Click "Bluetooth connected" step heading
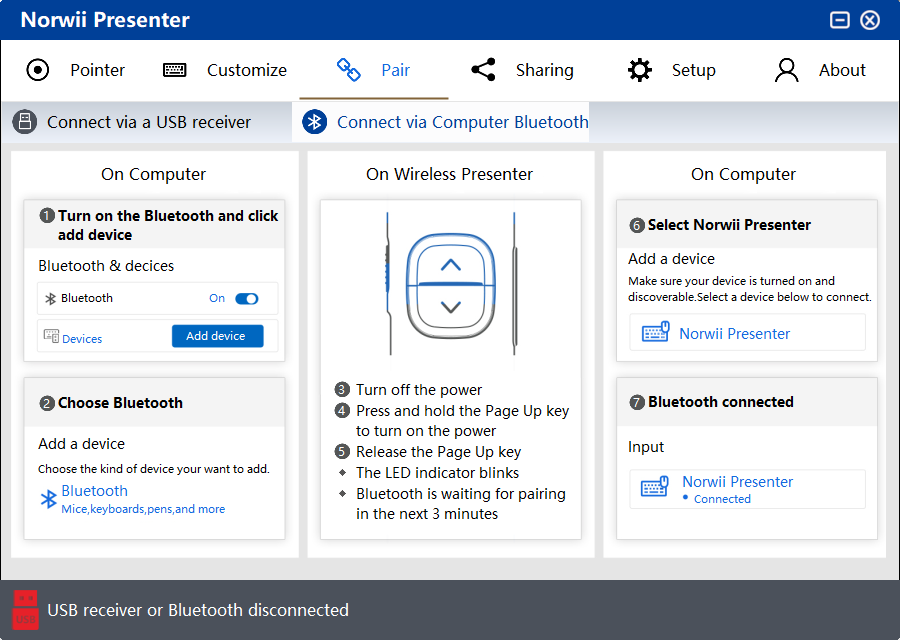The width and height of the screenshot is (900, 640). click(x=721, y=402)
